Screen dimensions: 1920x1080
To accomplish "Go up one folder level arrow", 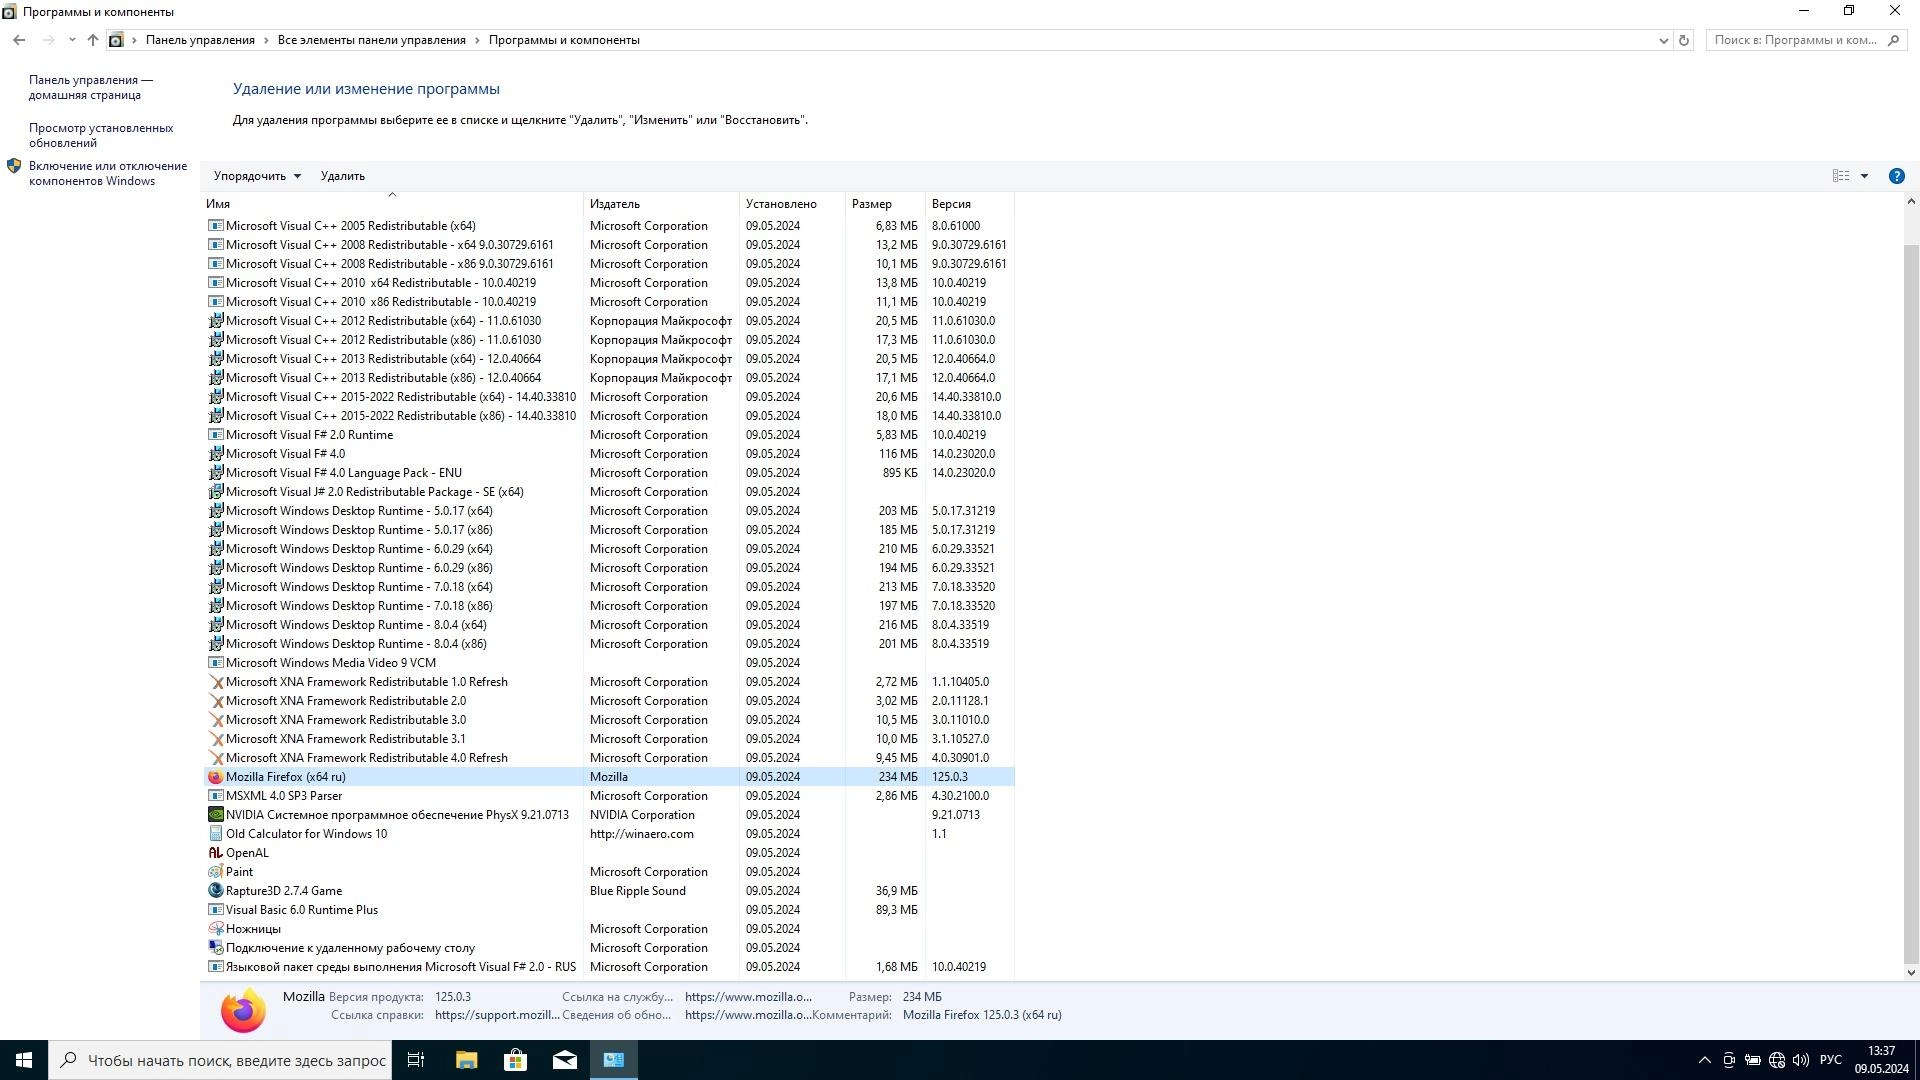I will coord(93,40).
